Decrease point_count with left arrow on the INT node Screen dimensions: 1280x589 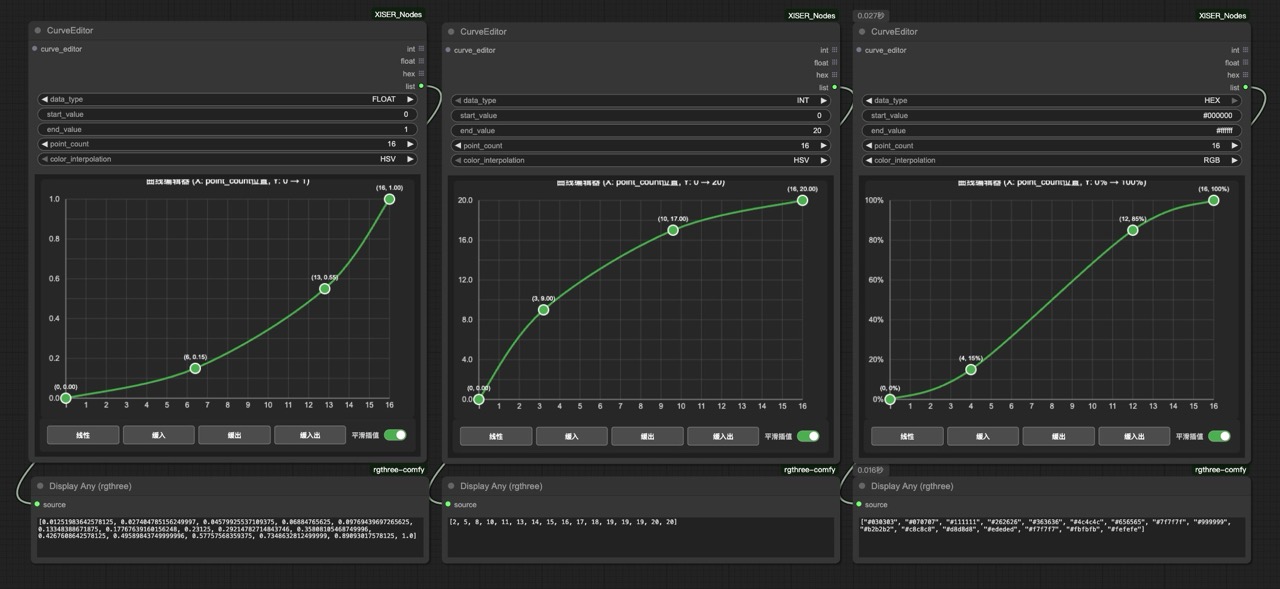pos(458,145)
